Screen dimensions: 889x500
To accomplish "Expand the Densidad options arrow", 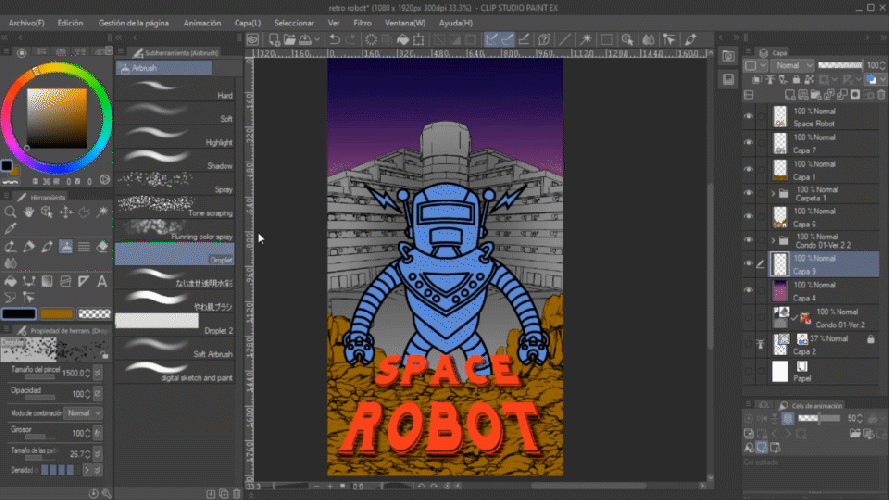I will 86,470.
